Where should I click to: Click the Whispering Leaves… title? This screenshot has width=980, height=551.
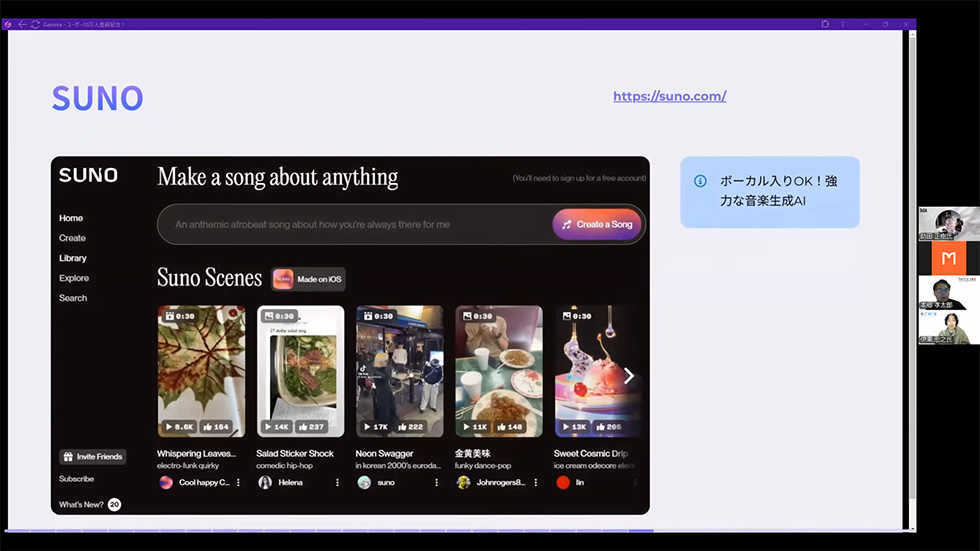(196, 454)
